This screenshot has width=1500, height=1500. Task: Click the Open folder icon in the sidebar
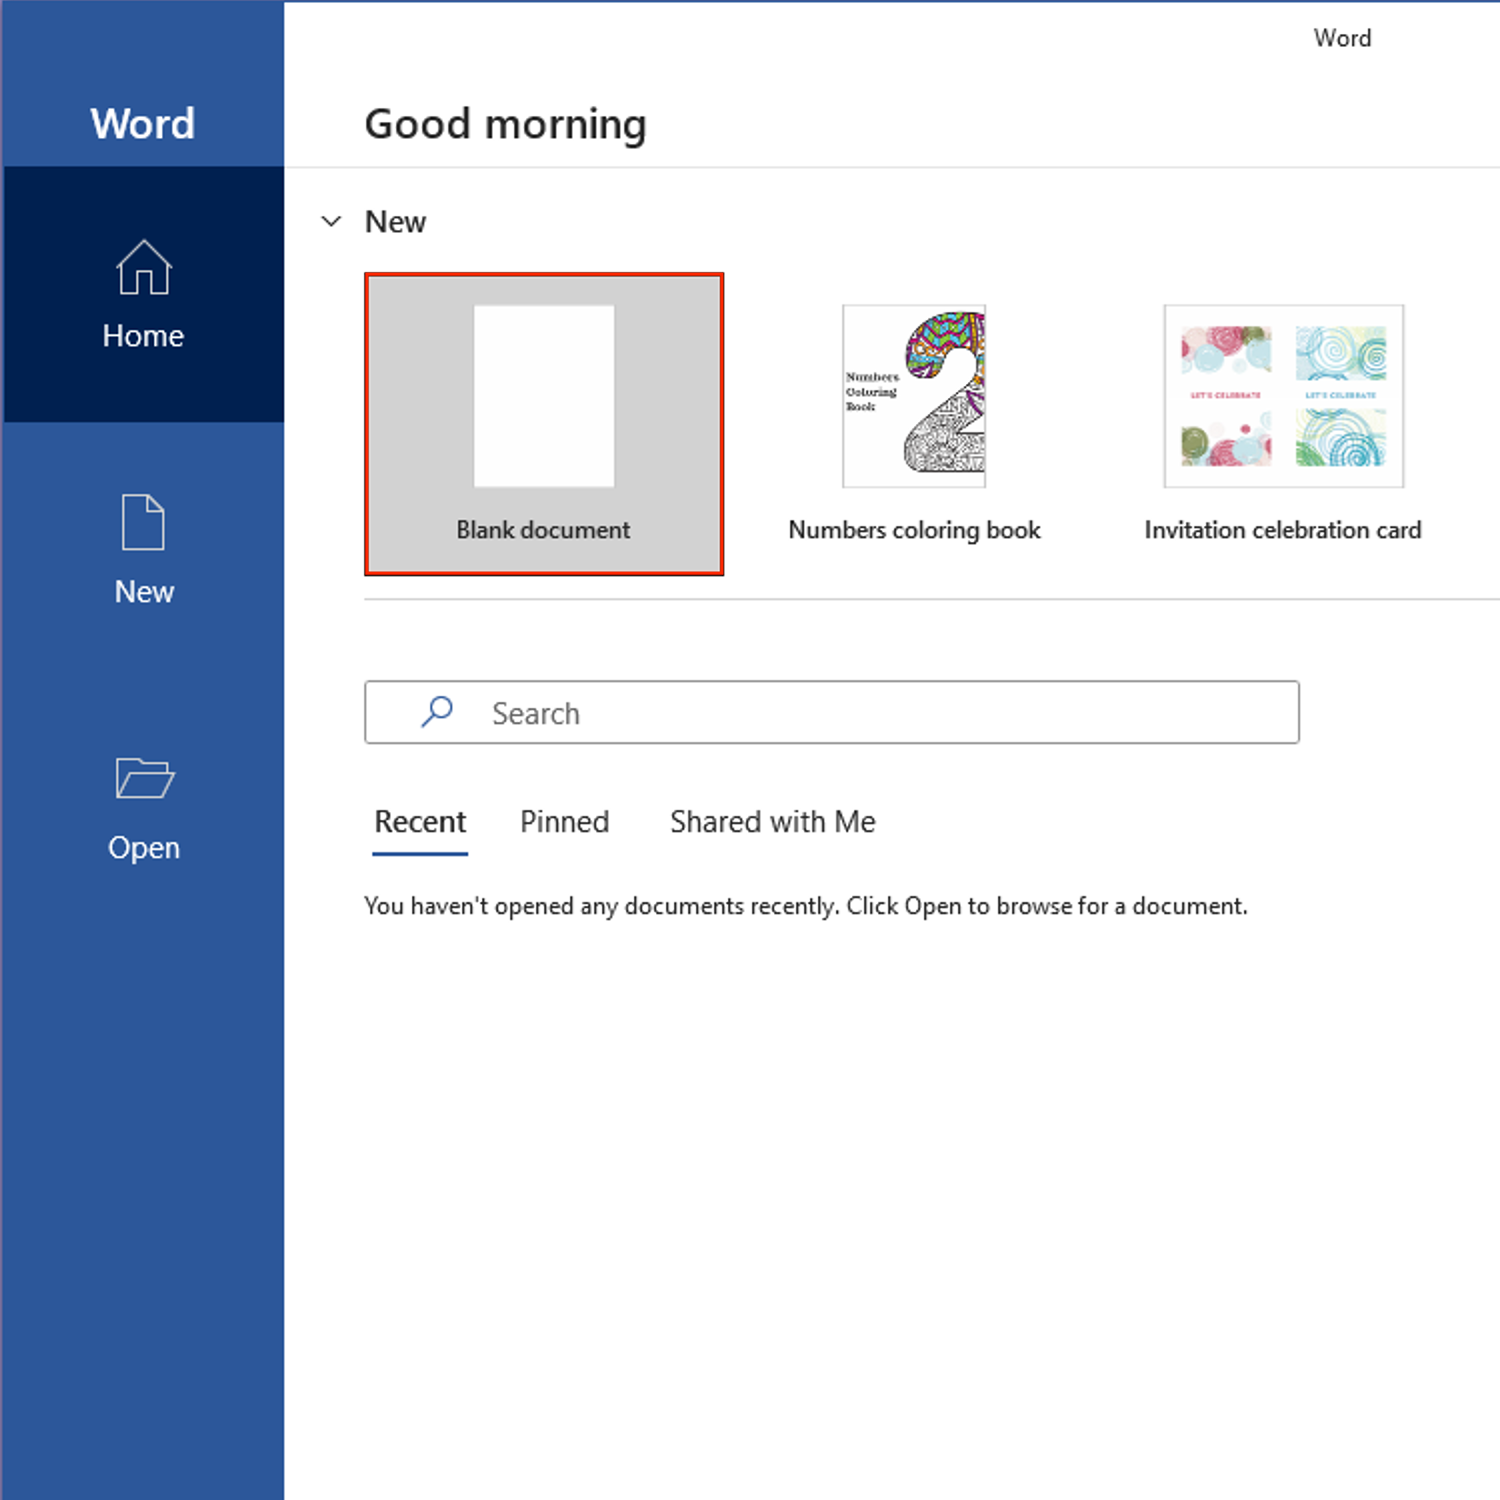coord(143,778)
